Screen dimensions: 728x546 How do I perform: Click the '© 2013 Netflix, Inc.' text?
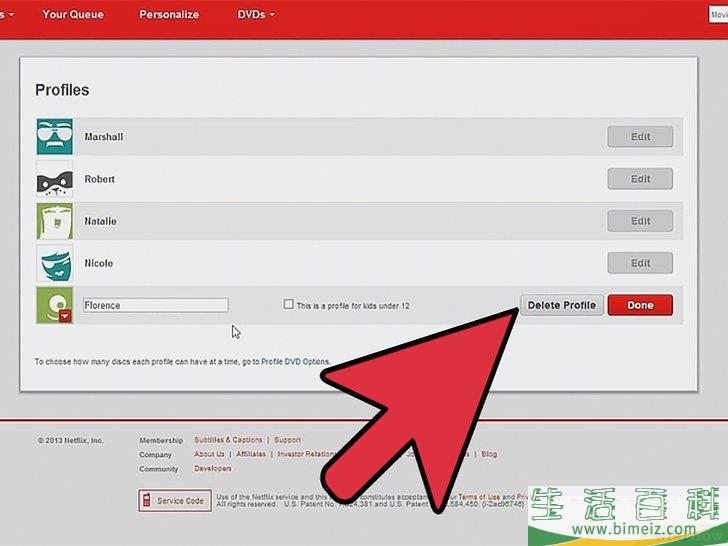pos(71,440)
